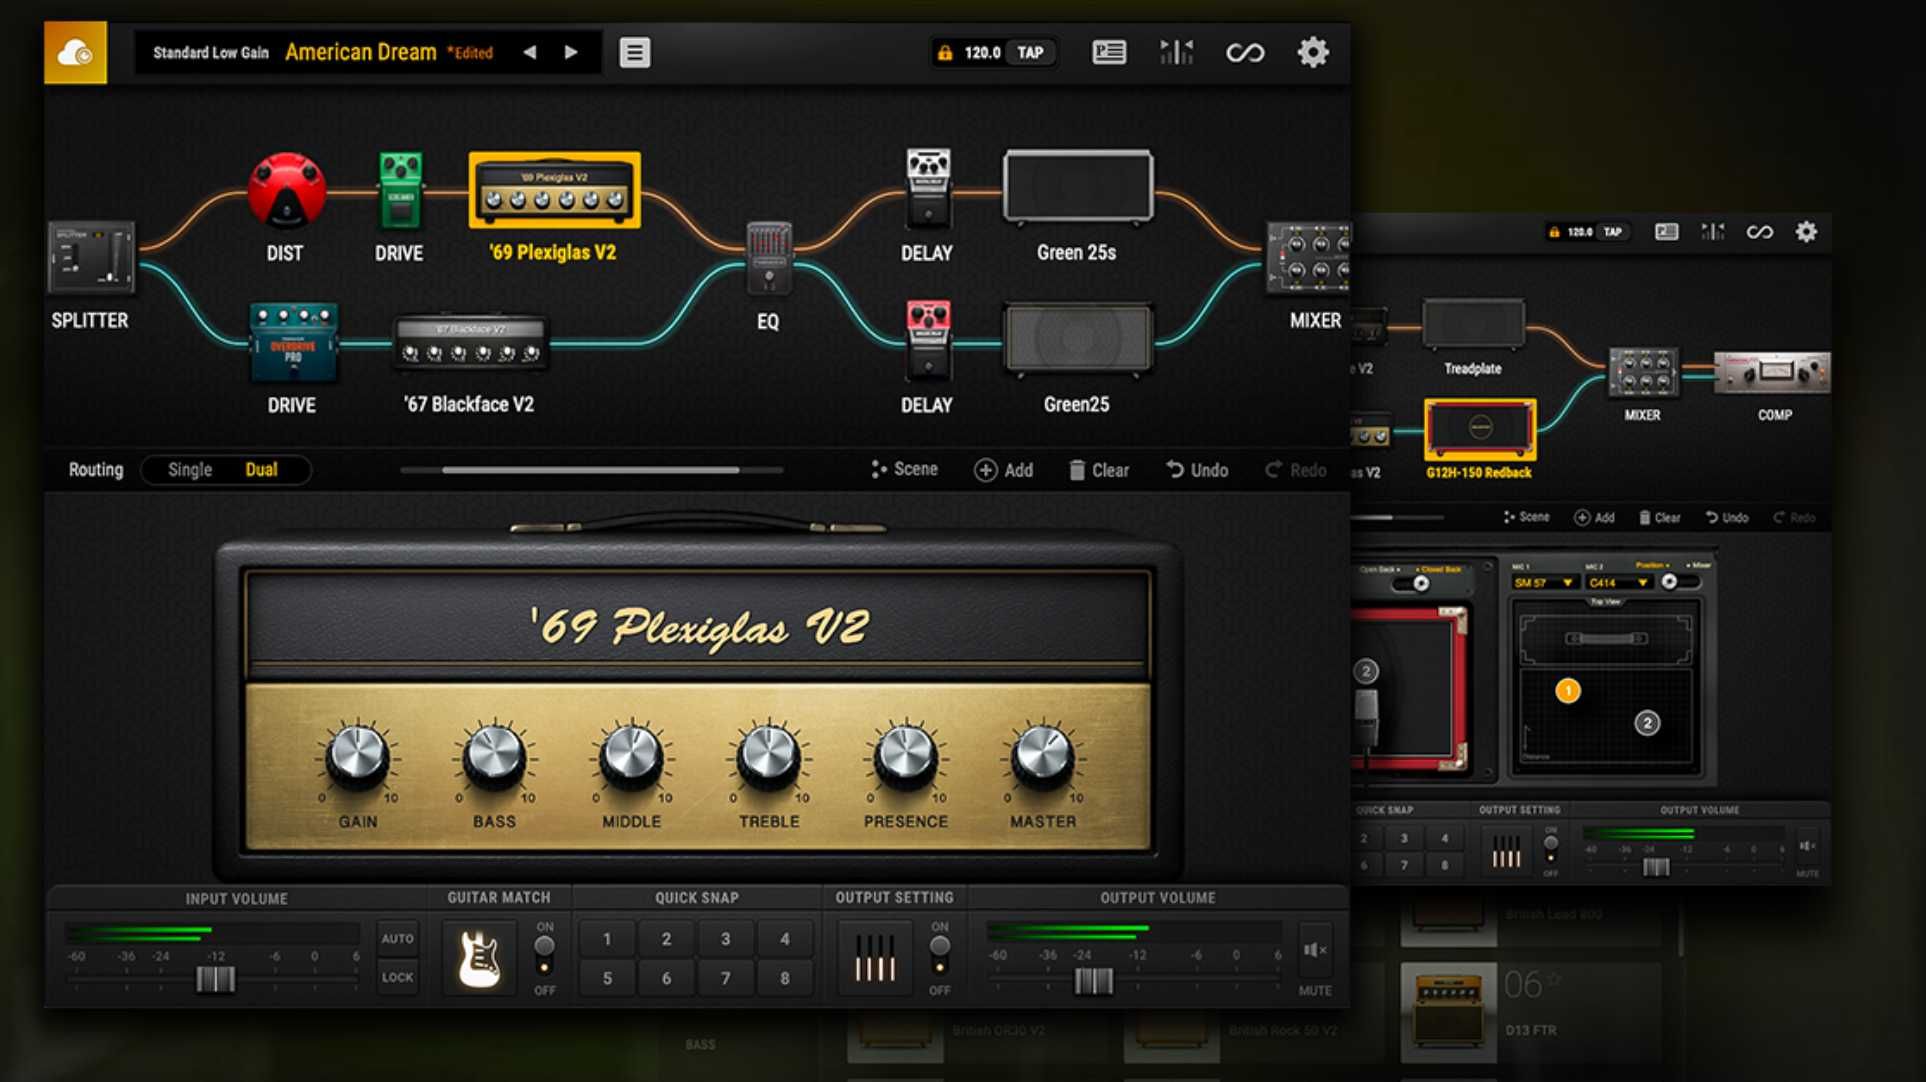Open the C414 mic dropdown
Screen dimensions: 1926x1082
[x=1619, y=582]
